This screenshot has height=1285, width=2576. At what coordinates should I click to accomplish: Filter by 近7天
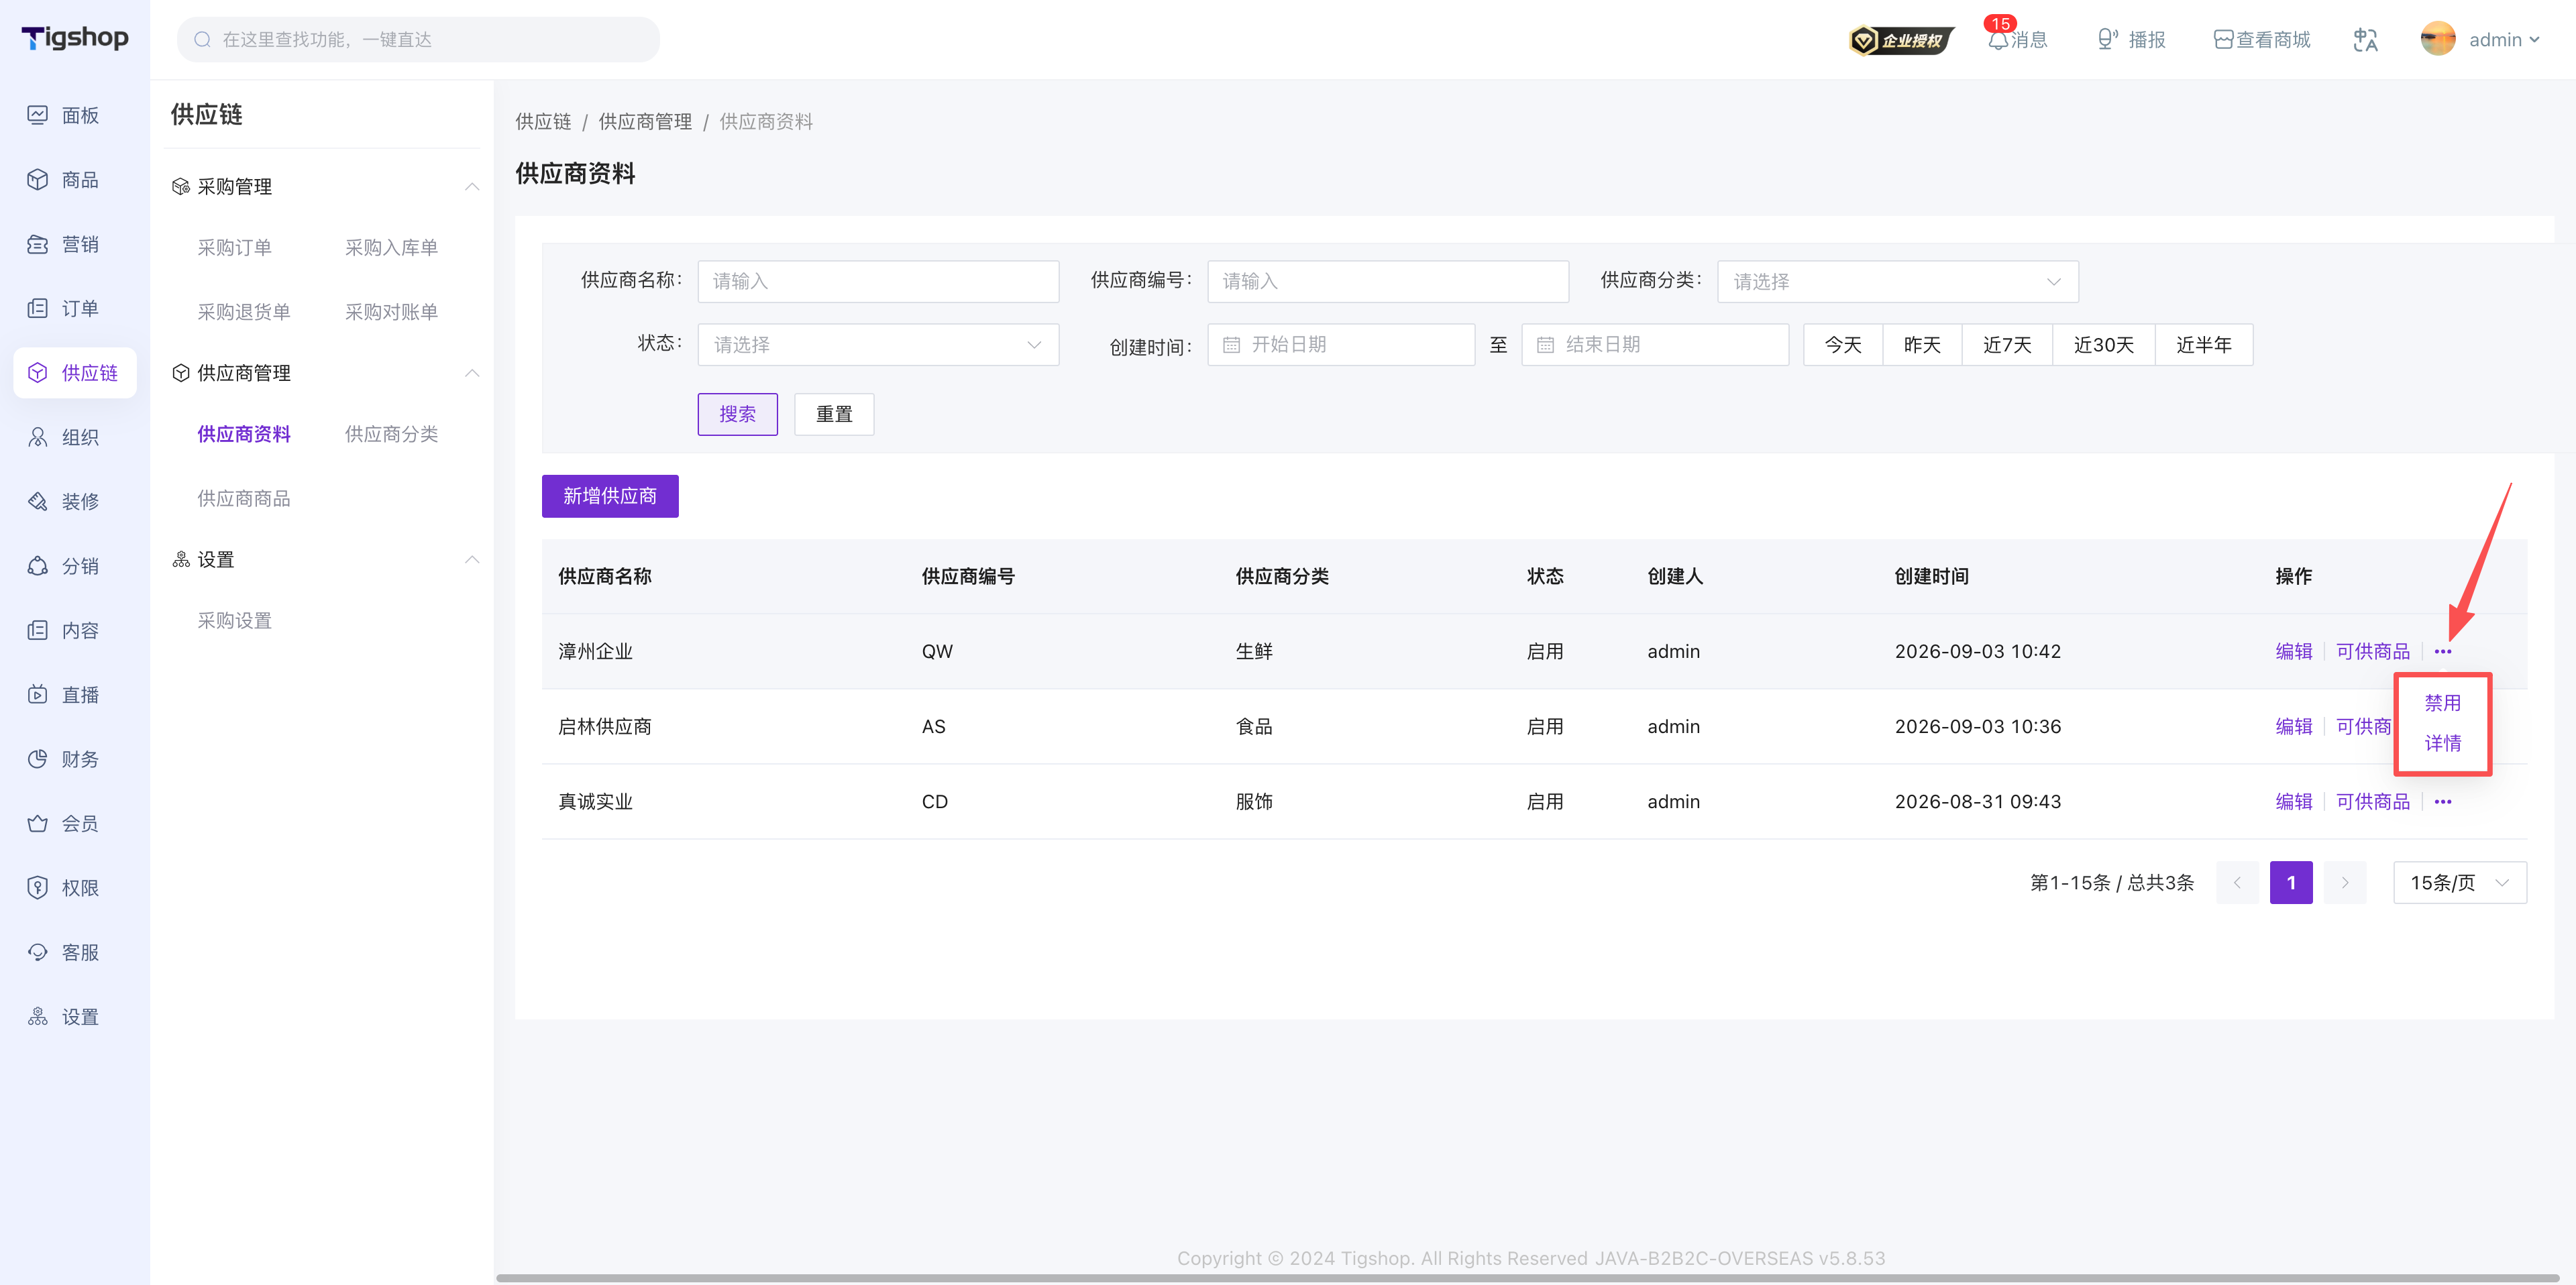point(2006,345)
